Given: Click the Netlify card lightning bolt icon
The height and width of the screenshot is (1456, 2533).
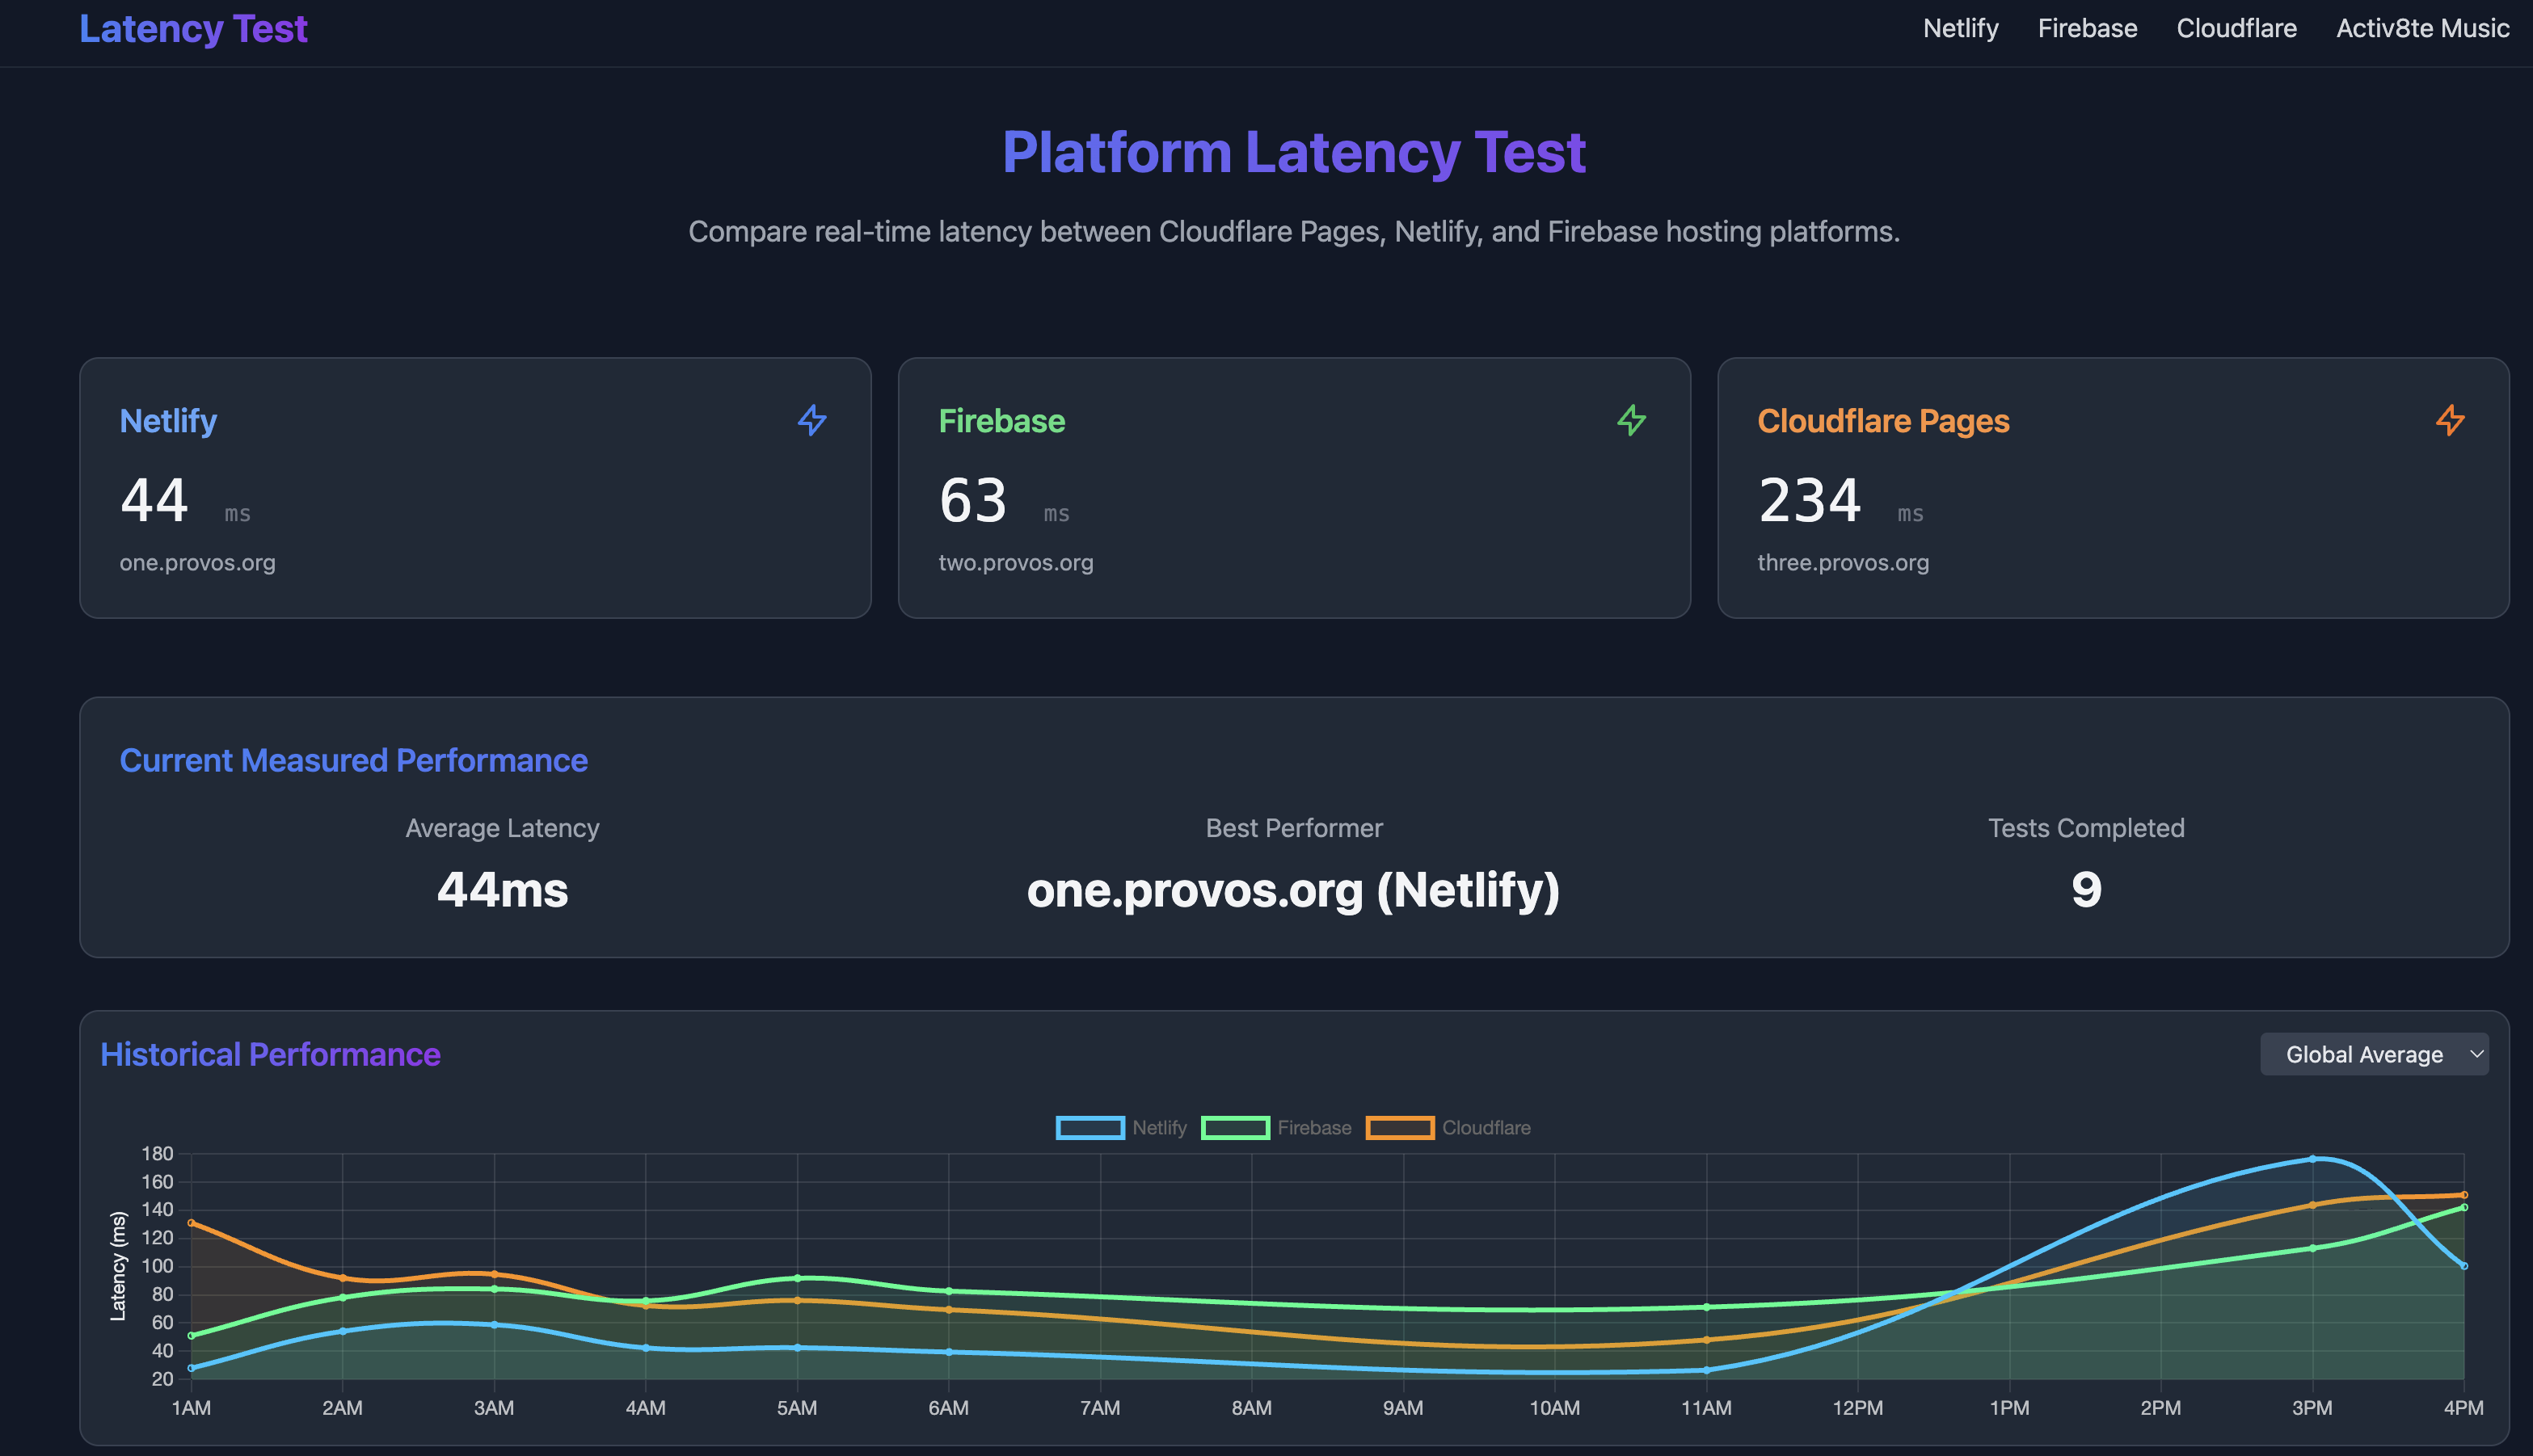Looking at the screenshot, I should point(812,420).
